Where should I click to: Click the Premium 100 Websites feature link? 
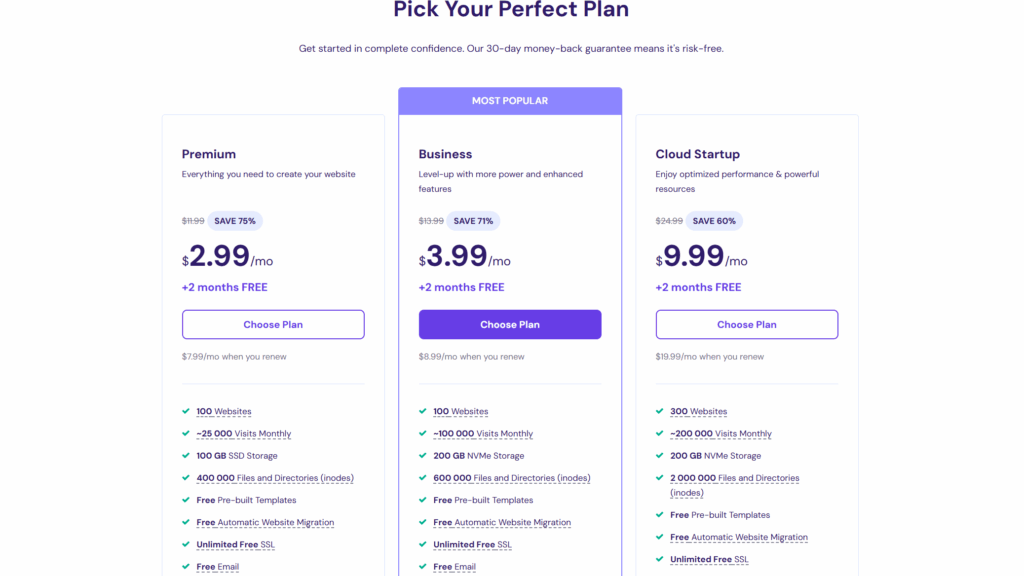224,412
